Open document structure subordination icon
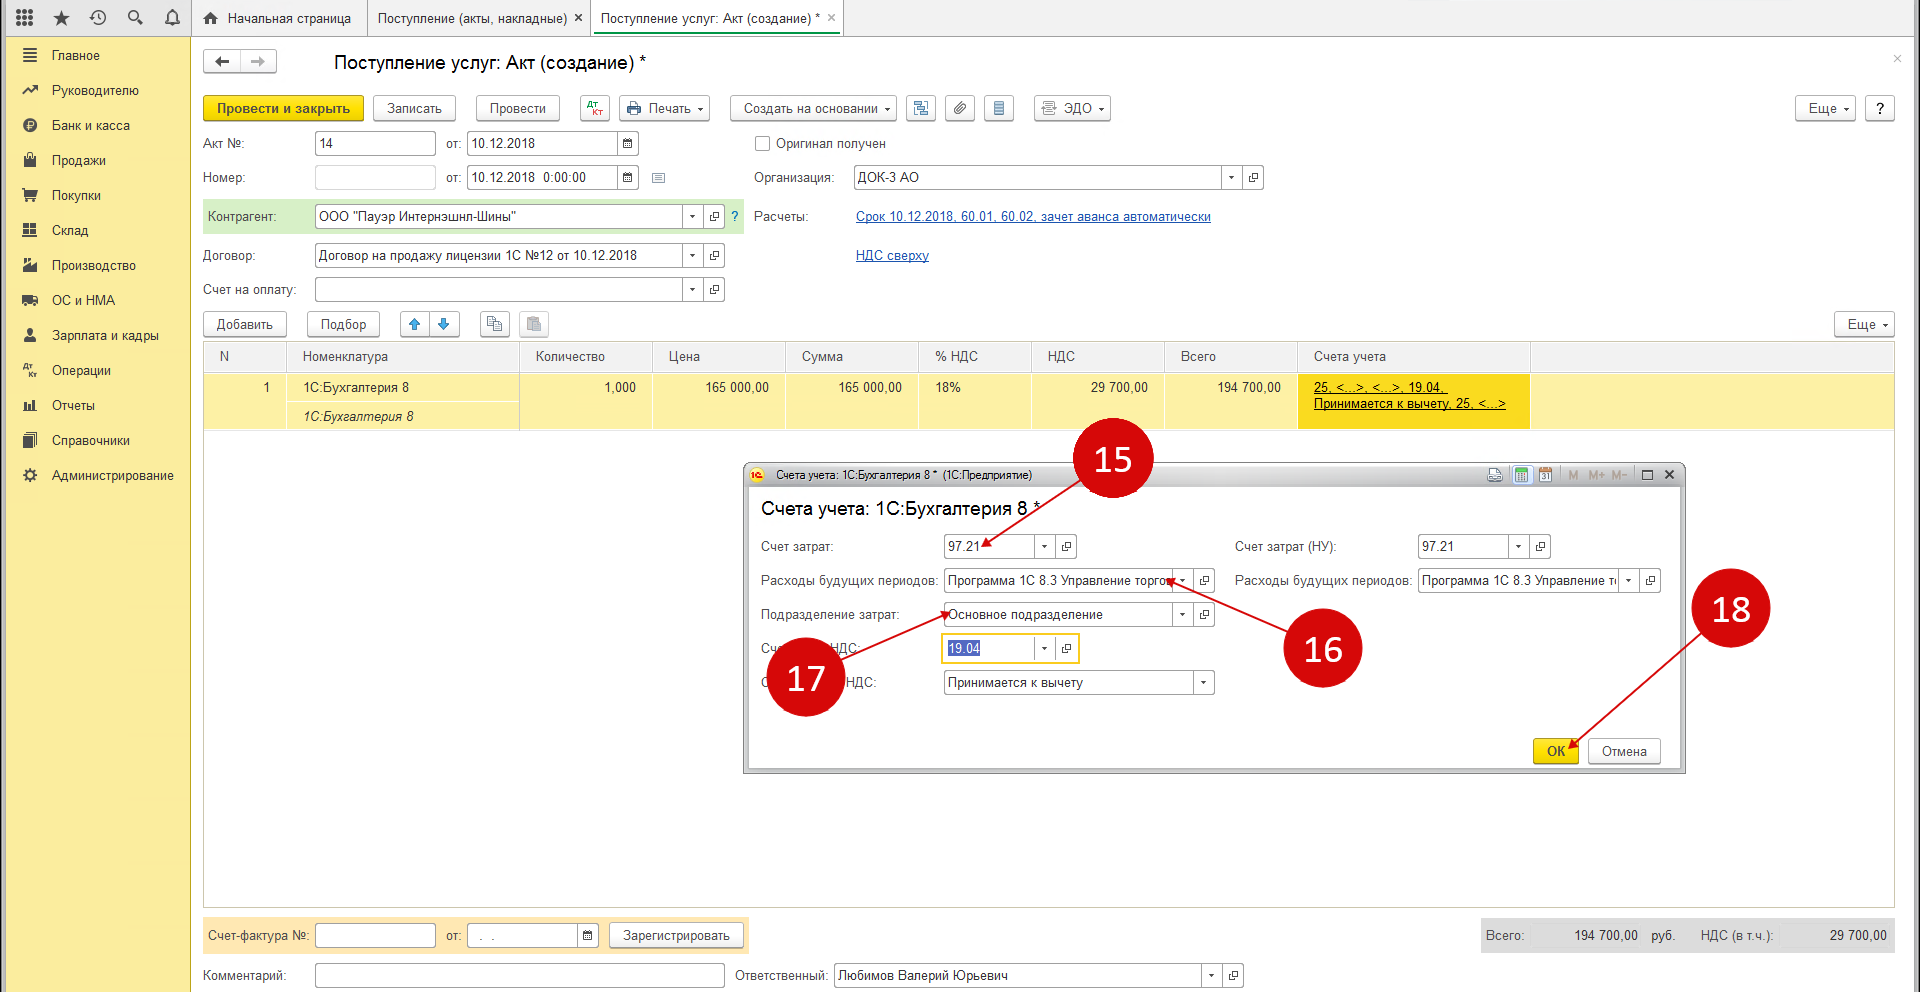Image resolution: width=1920 pixels, height=992 pixels. pyautogui.click(x=921, y=108)
